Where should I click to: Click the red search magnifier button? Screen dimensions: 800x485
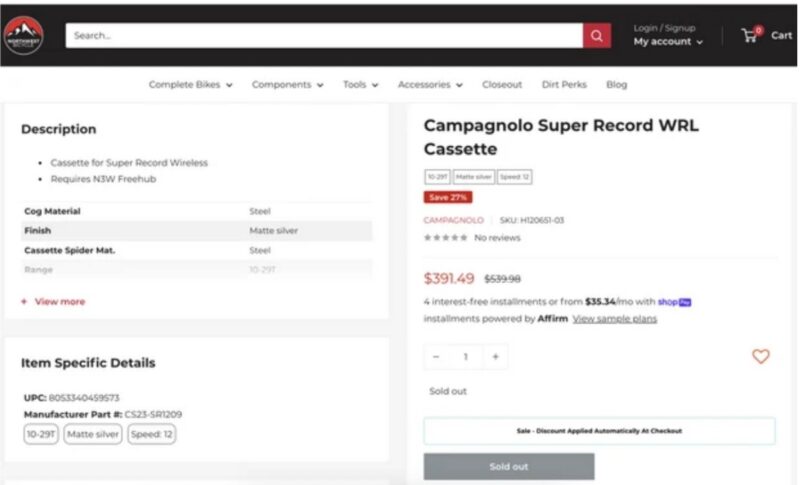click(596, 36)
